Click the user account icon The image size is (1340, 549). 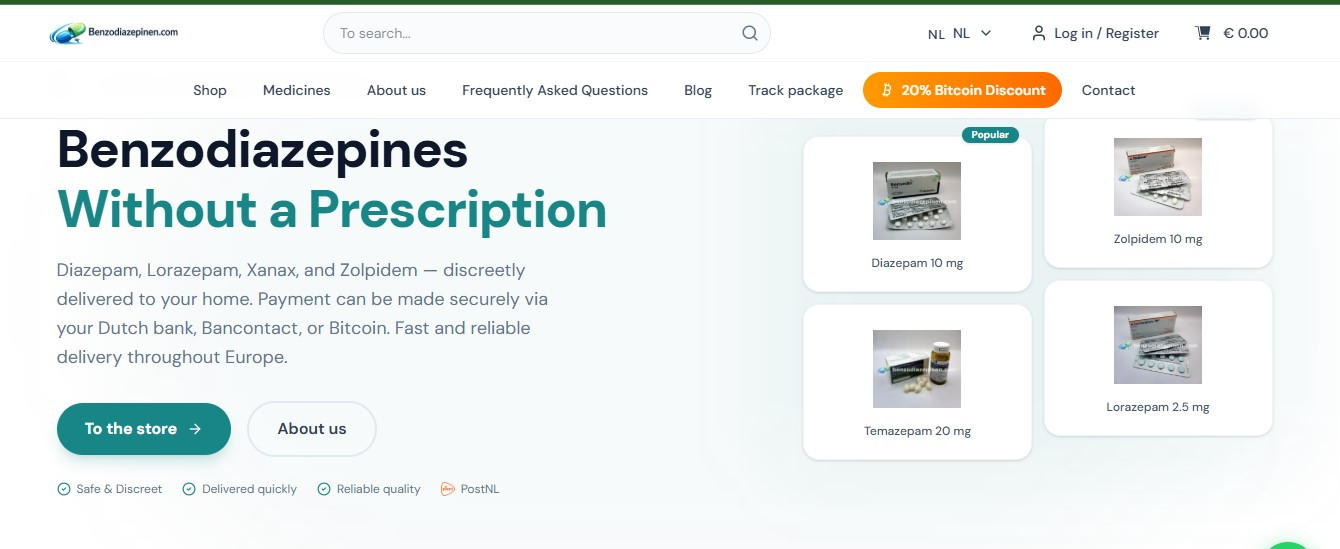1039,33
